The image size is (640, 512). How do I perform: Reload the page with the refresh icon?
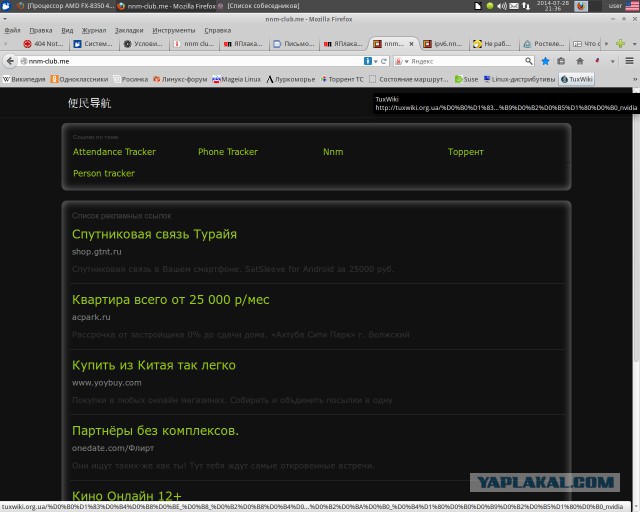(x=384, y=61)
